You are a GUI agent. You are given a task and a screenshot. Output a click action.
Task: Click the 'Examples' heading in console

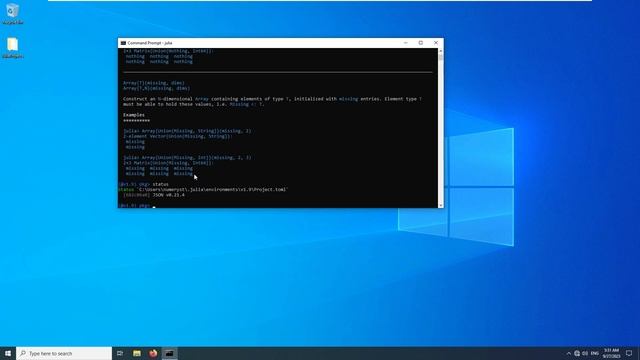134,115
